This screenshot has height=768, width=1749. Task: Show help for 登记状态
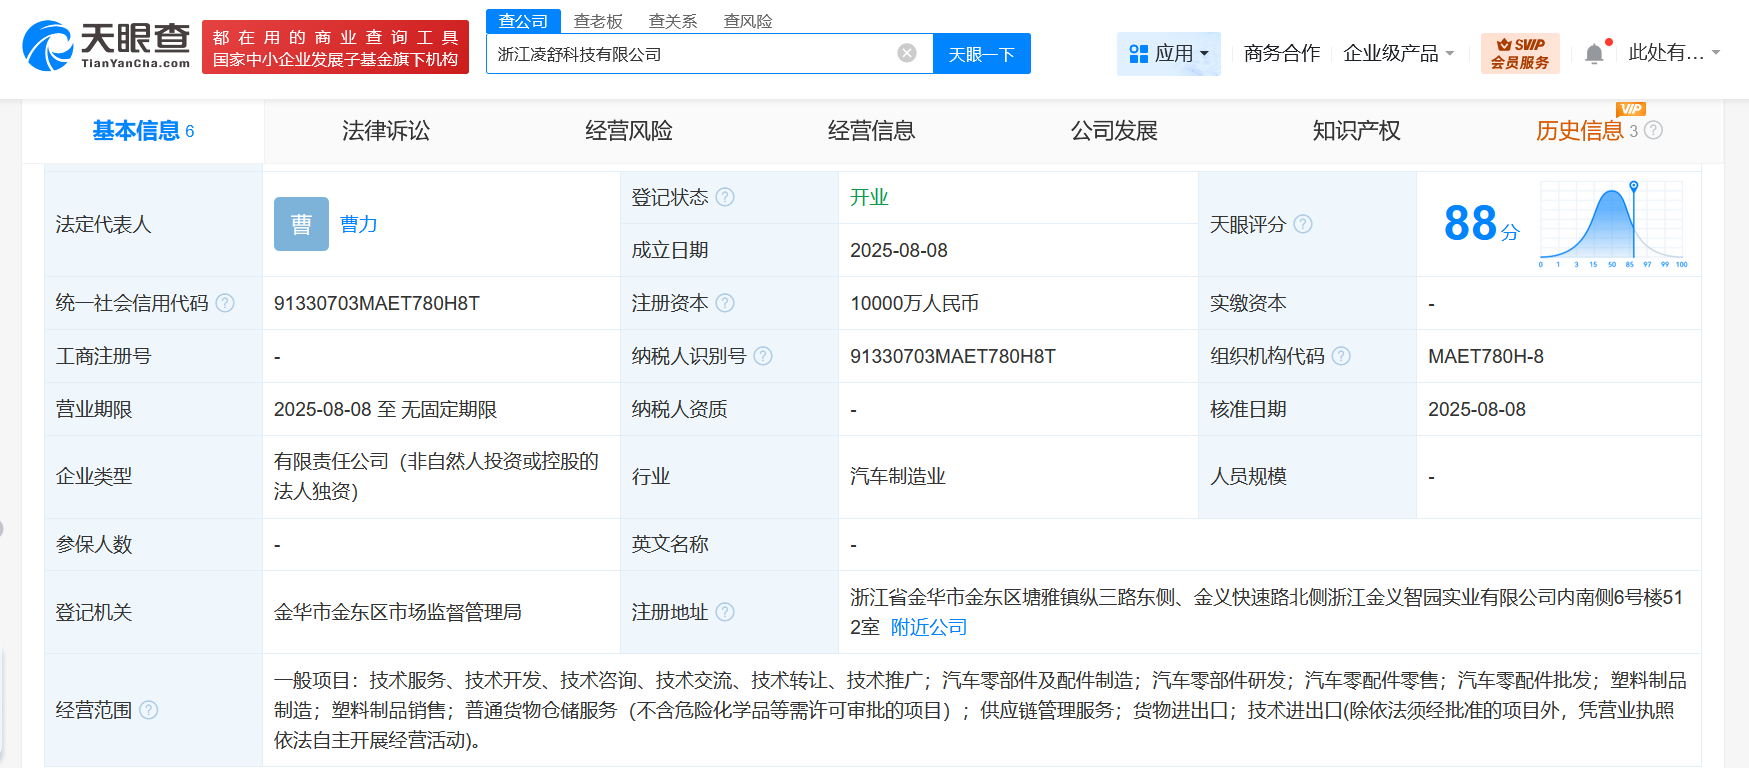pos(725,197)
